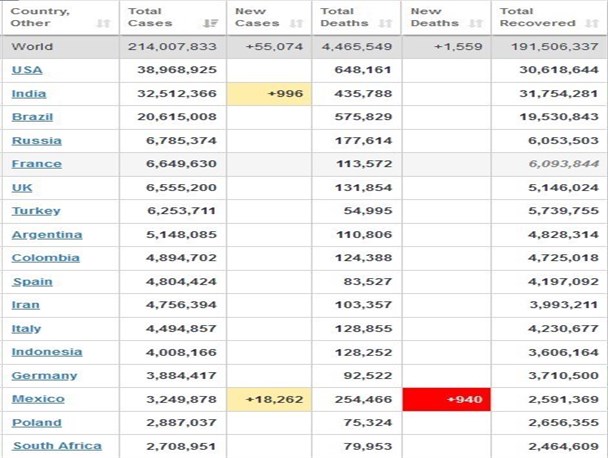This screenshot has width=608, height=458.
Task: Sort by Total Cases sort icon
Action: point(211,24)
